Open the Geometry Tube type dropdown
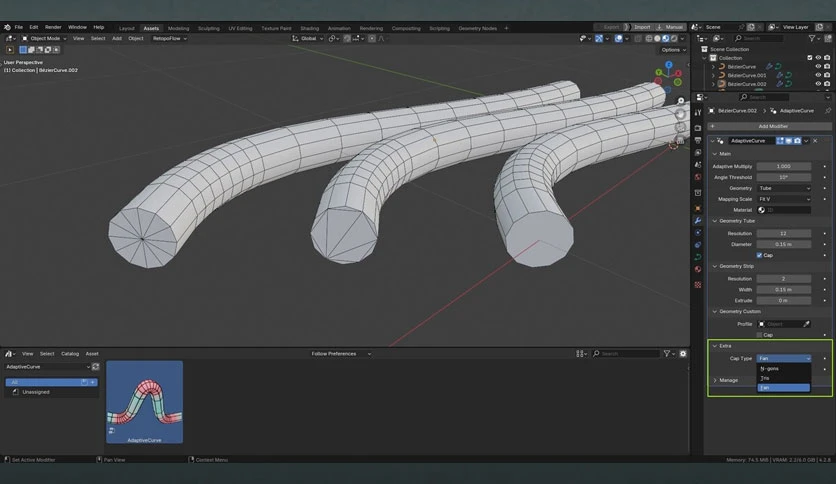 pos(784,188)
